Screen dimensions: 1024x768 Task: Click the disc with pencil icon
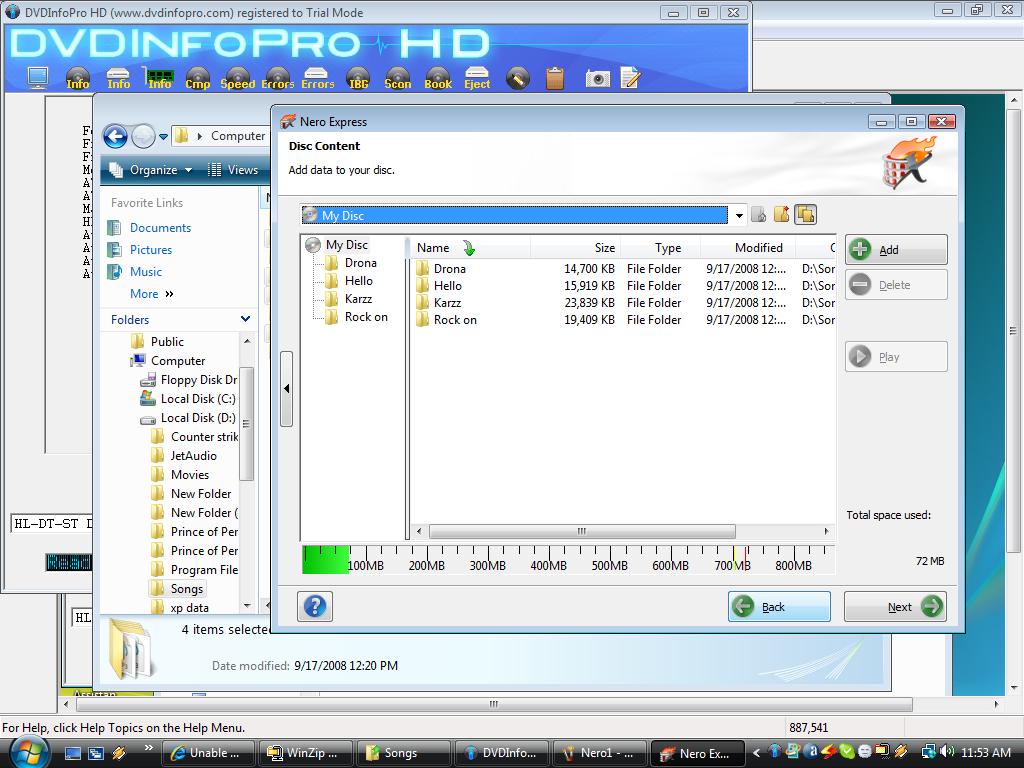pyautogui.click(x=517, y=78)
